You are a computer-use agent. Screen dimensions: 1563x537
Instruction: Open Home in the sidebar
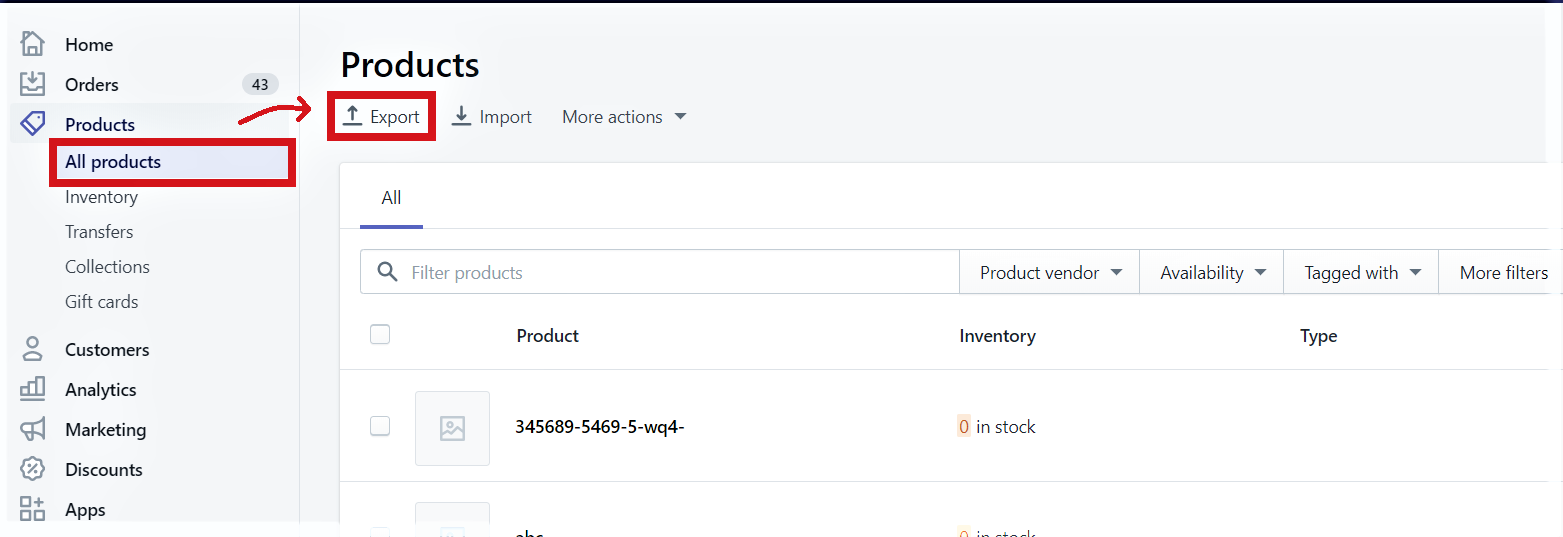(89, 44)
